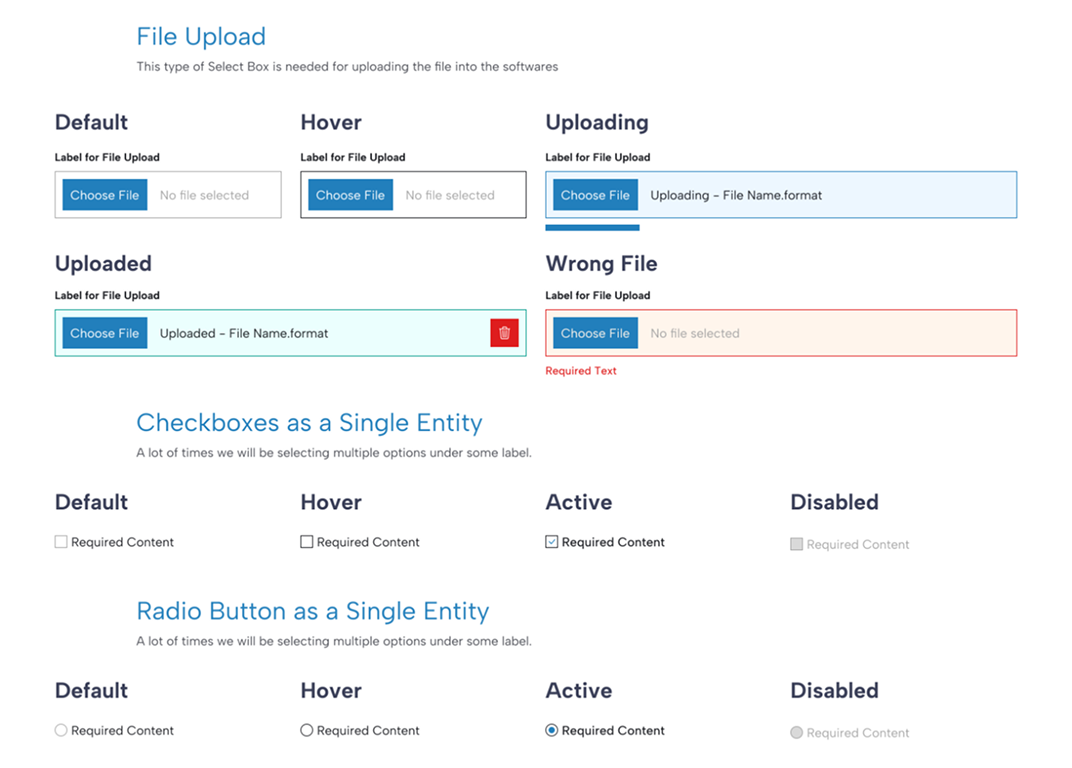This screenshot has height=768, width=1072.
Task: Click 'Uploading – File Name.format' text
Action: point(736,195)
